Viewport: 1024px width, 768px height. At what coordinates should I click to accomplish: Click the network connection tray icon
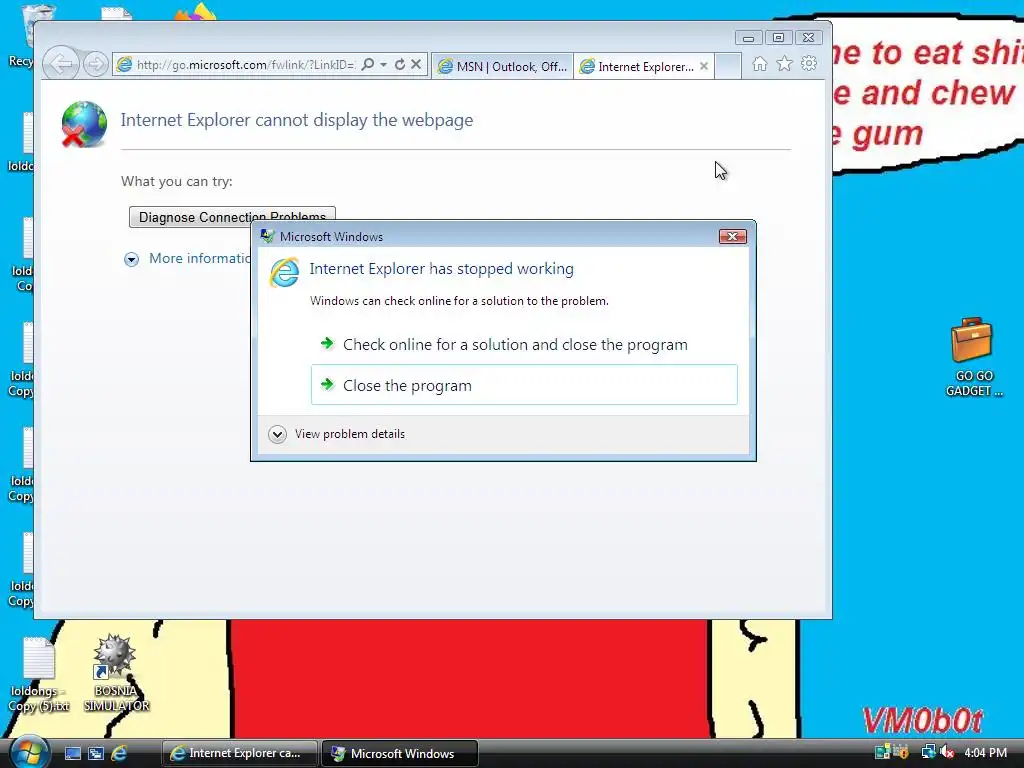pyautogui.click(x=928, y=752)
